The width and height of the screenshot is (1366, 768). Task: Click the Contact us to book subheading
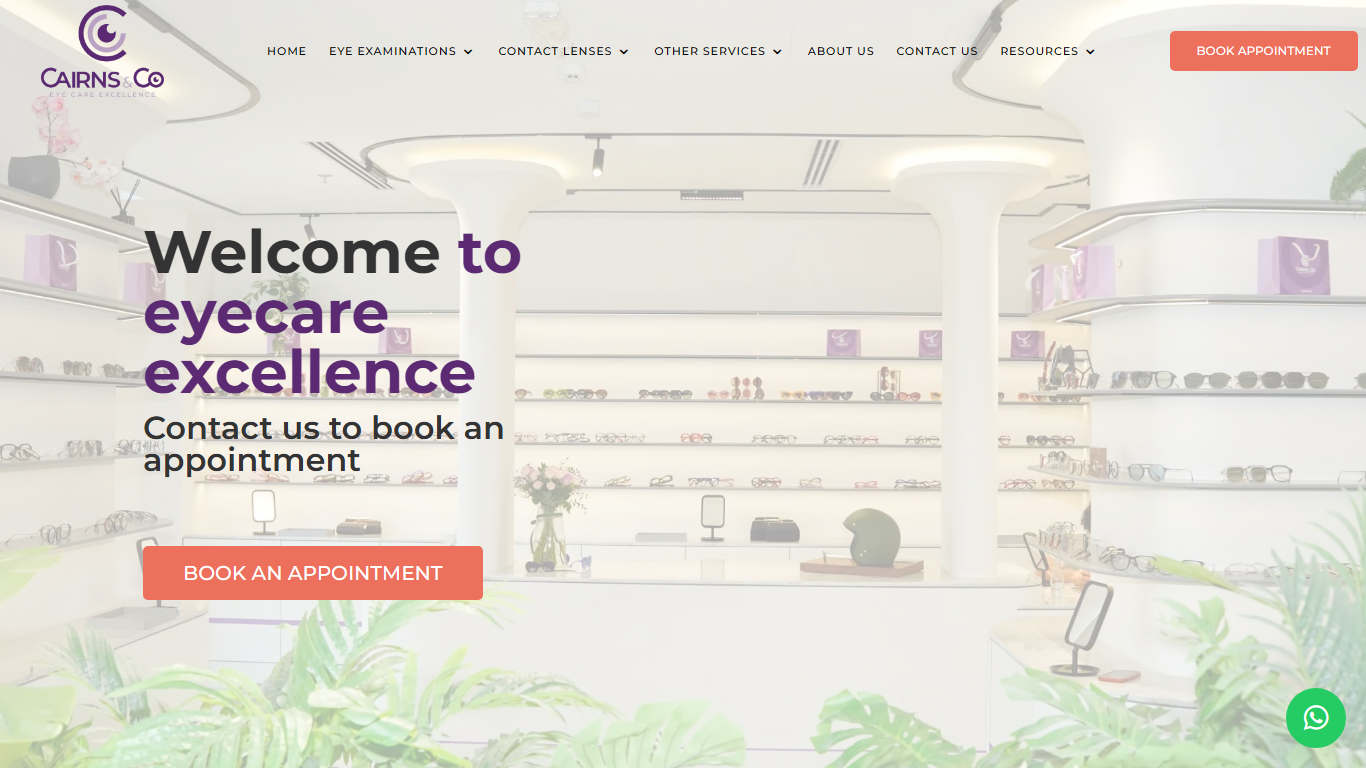(x=324, y=443)
